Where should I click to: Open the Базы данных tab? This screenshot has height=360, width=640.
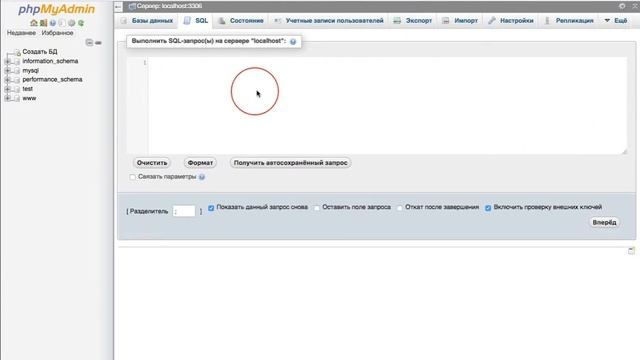147,20
